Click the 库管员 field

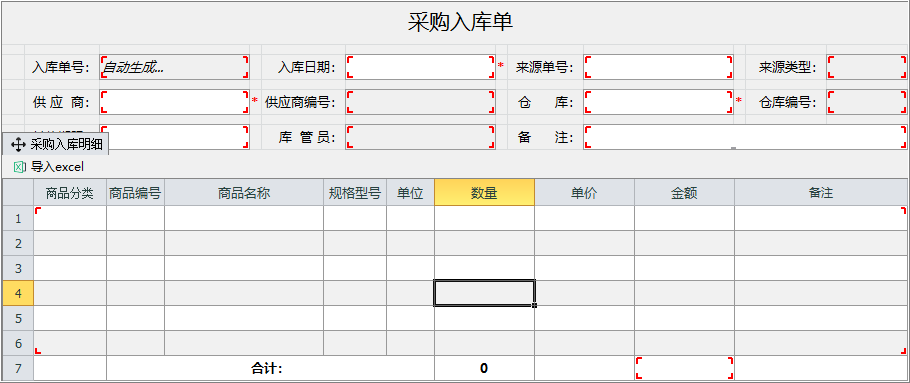(x=421, y=137)
